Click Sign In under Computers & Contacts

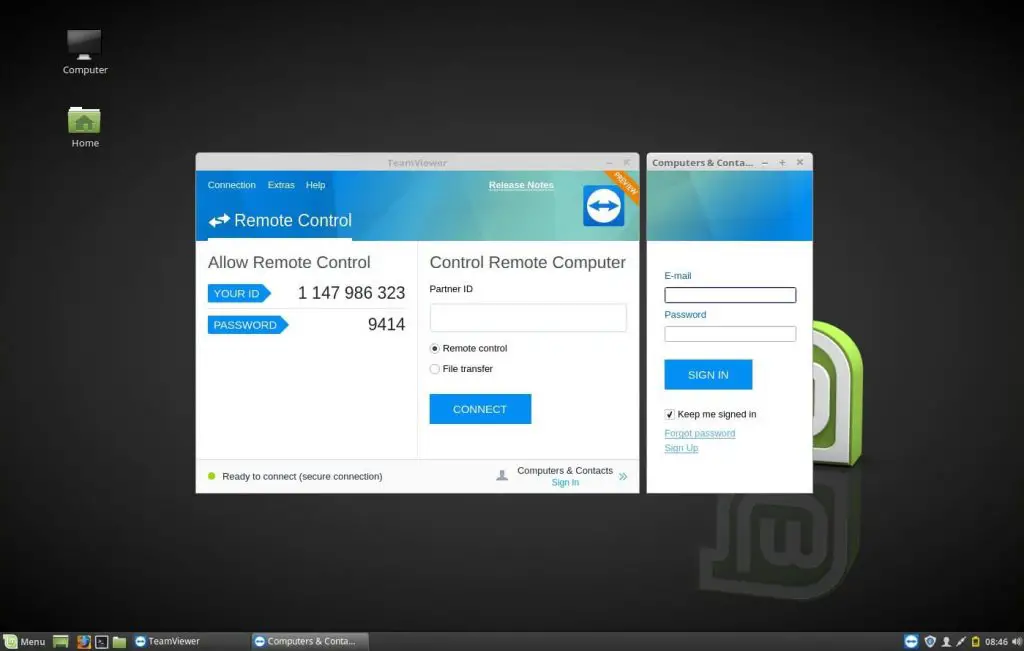point(565,483)
